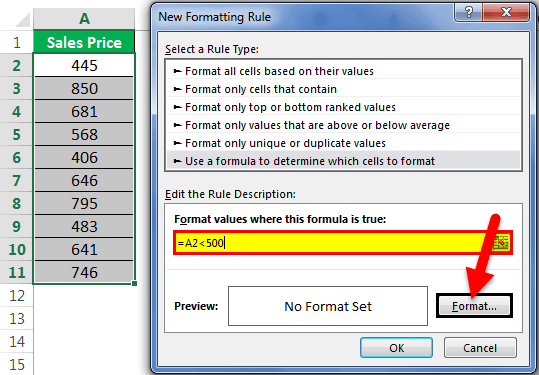Viewport: 539px width, 375px height.
Task: Select cell with value 746
Action: [84, 272]
